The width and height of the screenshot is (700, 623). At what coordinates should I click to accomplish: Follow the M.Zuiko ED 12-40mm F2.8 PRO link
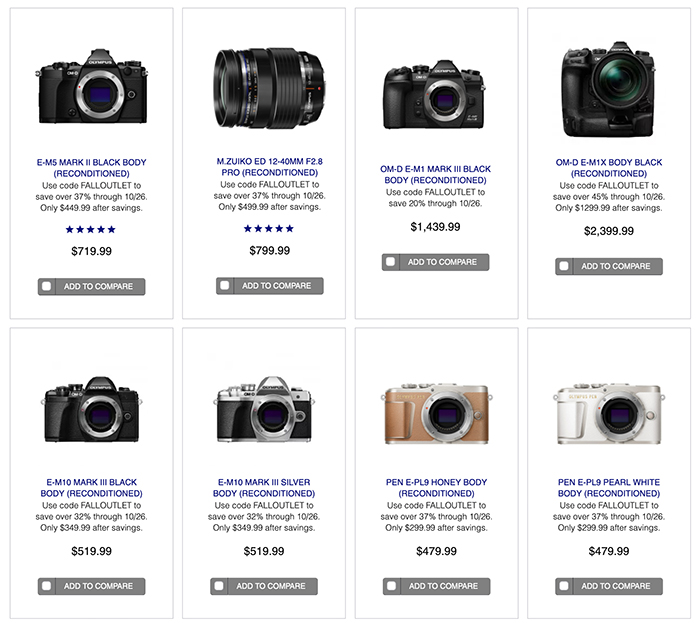[269, 166]
